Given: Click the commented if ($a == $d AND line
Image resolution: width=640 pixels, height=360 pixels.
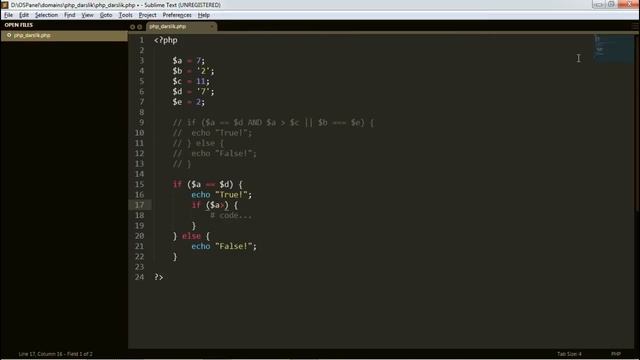Looking at the screenshot, I should point(273,122).
